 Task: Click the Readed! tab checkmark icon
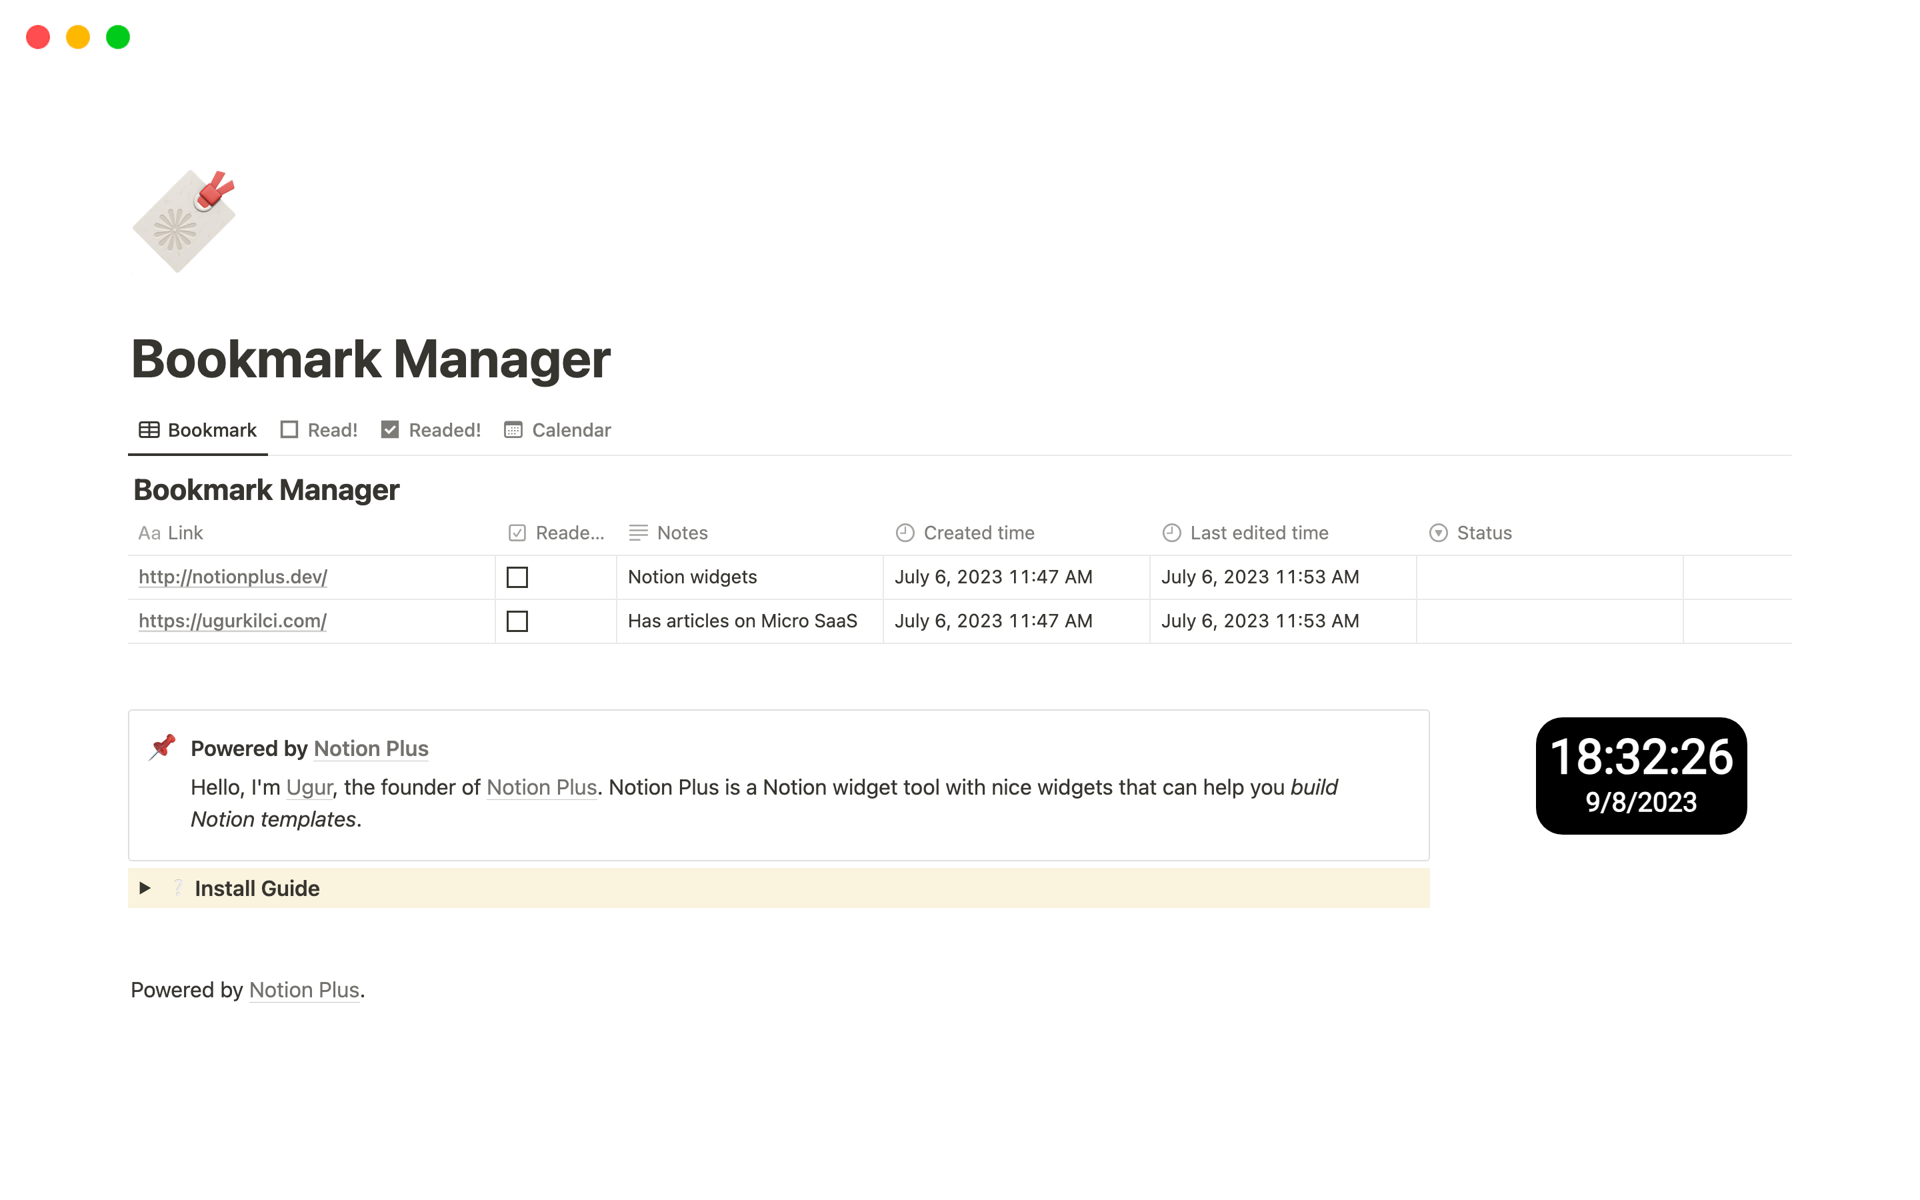(x=390, y=429)
